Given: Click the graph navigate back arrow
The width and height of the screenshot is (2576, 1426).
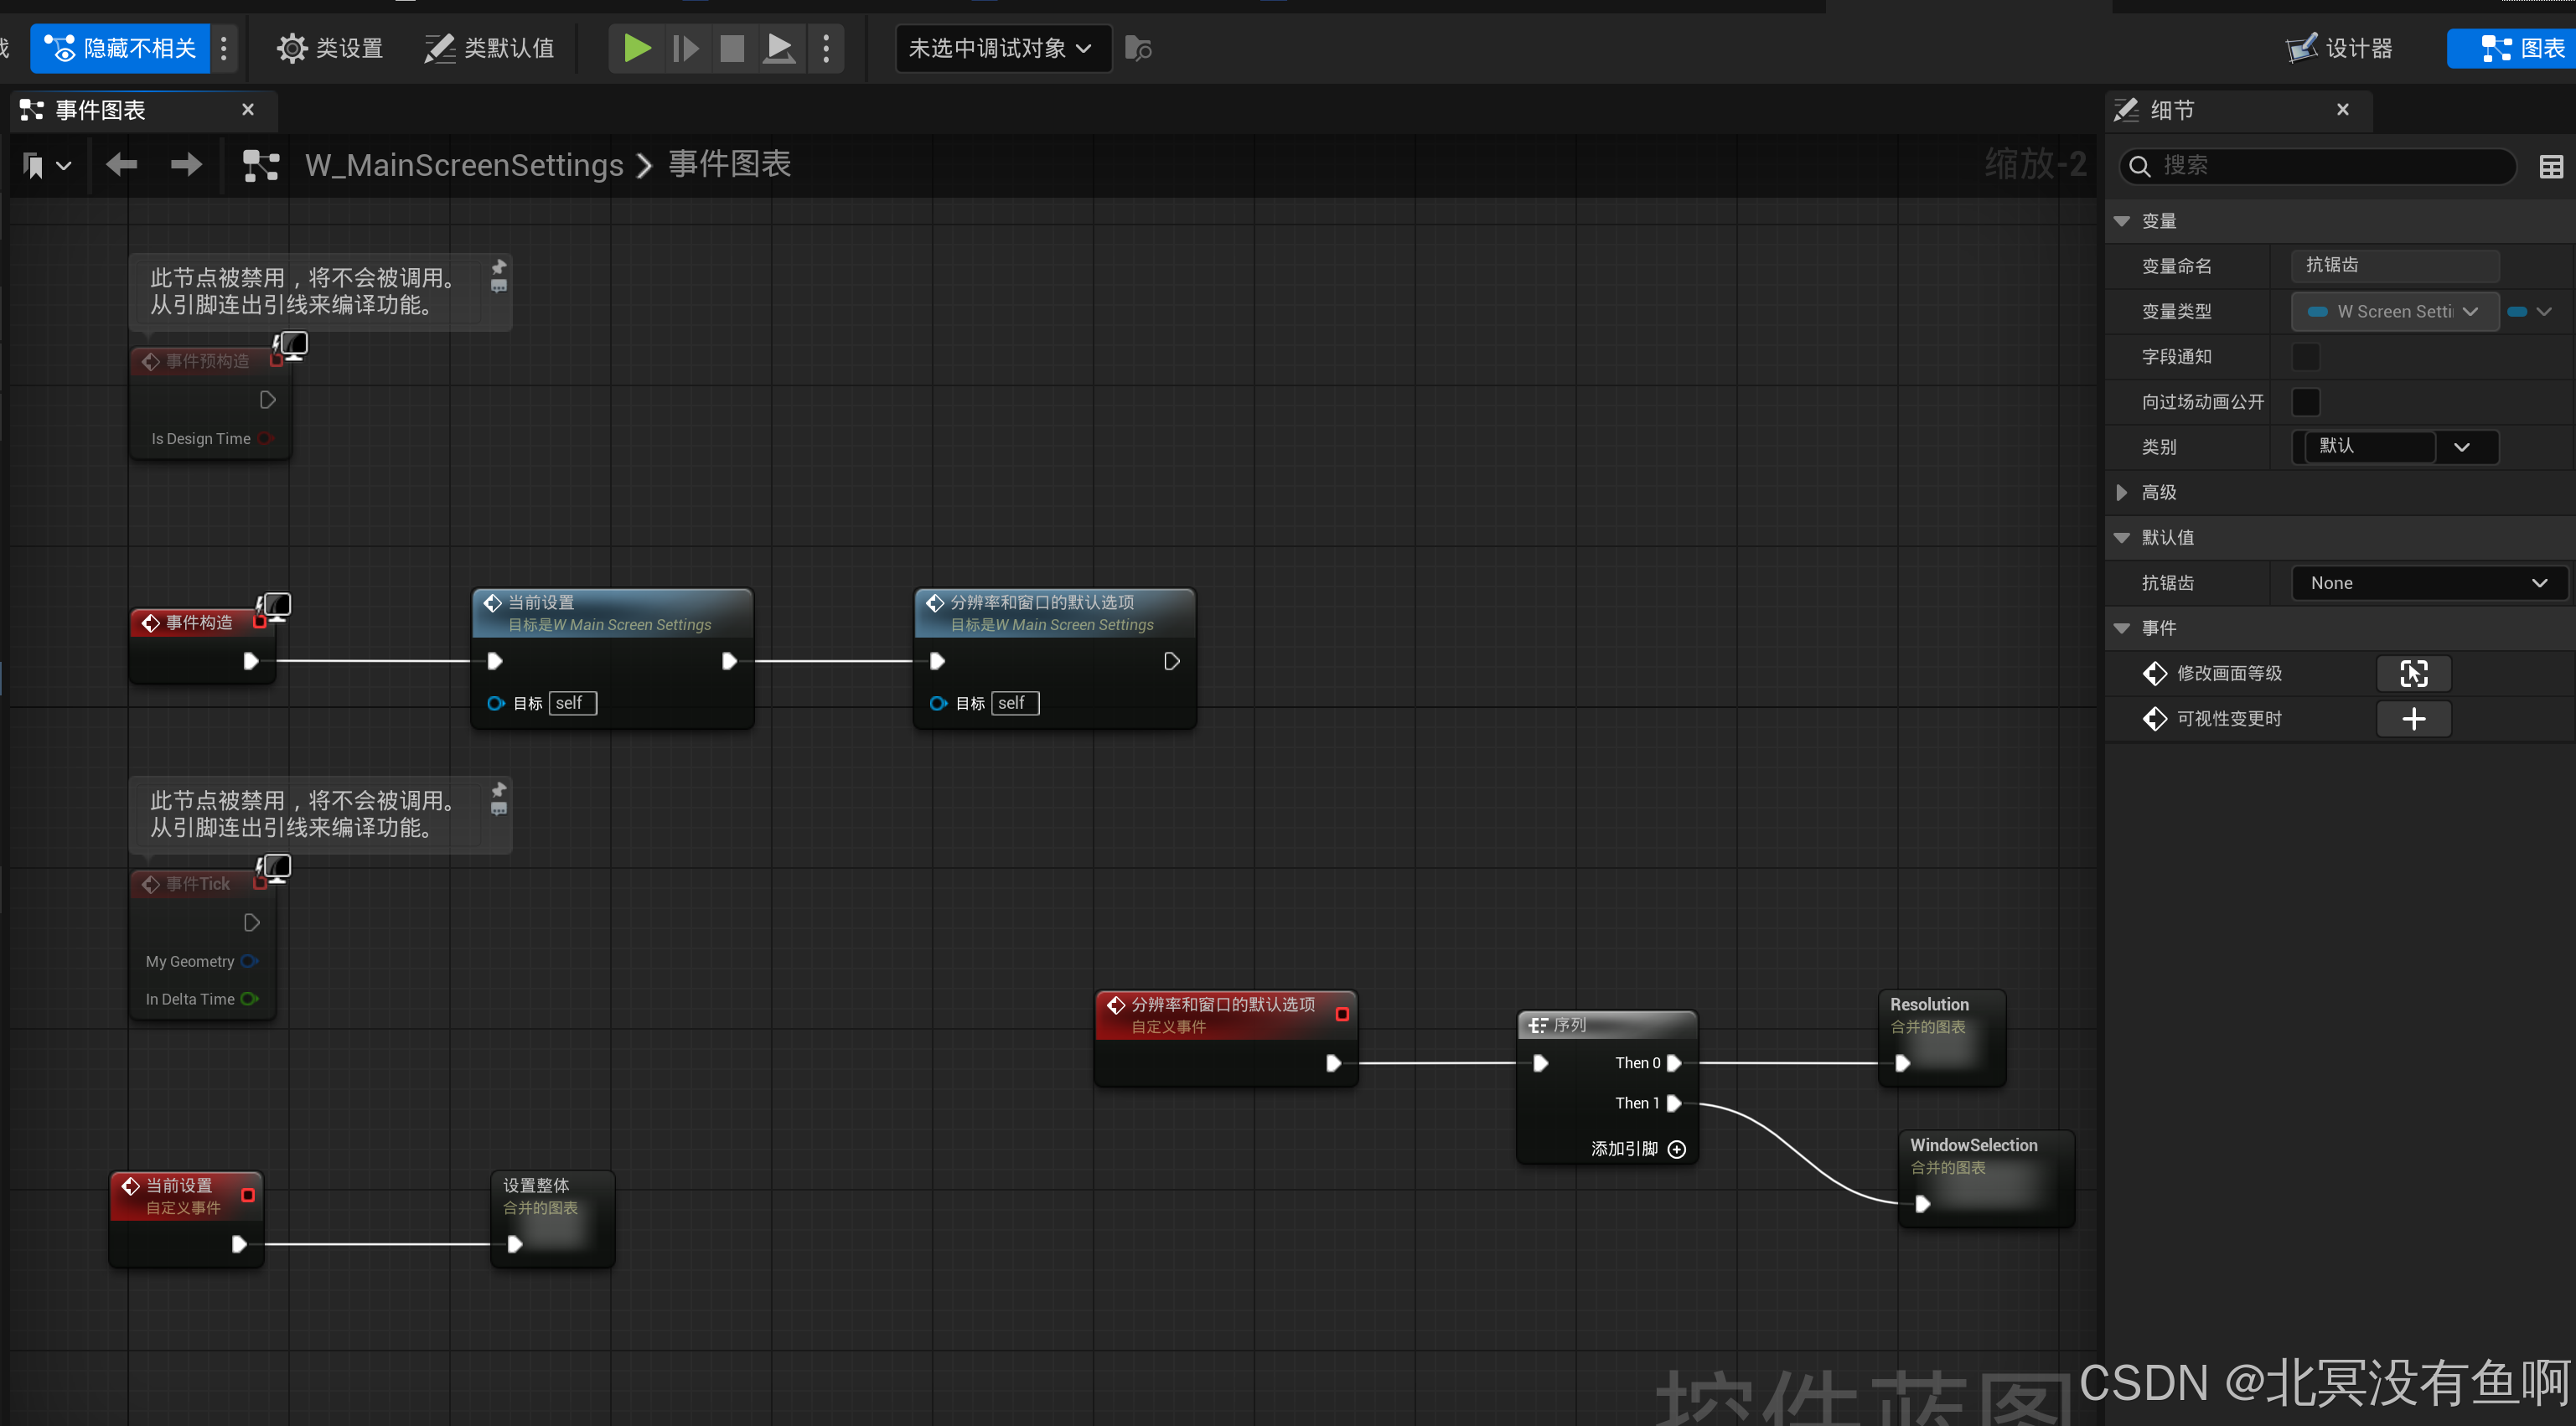Looking at the screenshot, I should click(122, 164).
